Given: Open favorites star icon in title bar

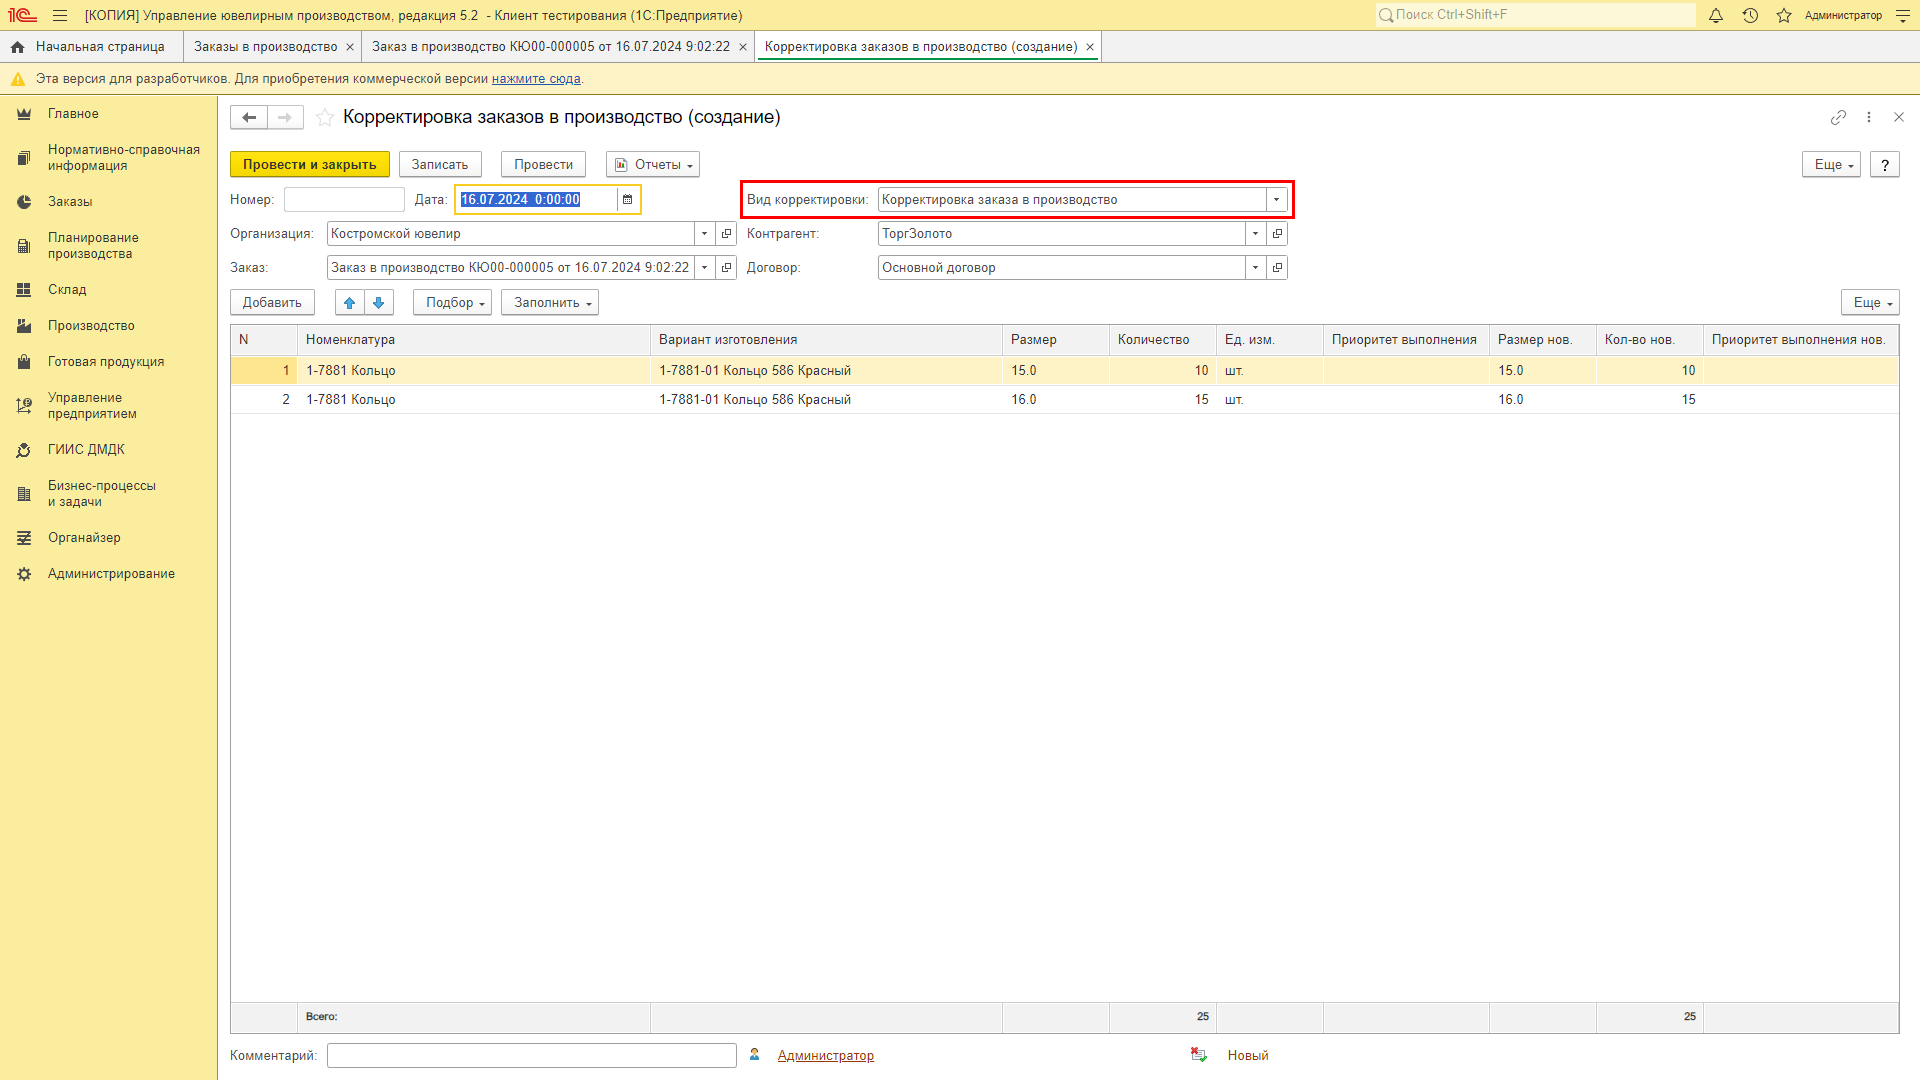Looking at the screenshot, I should pyautogui.click(x=1784, y=15).
